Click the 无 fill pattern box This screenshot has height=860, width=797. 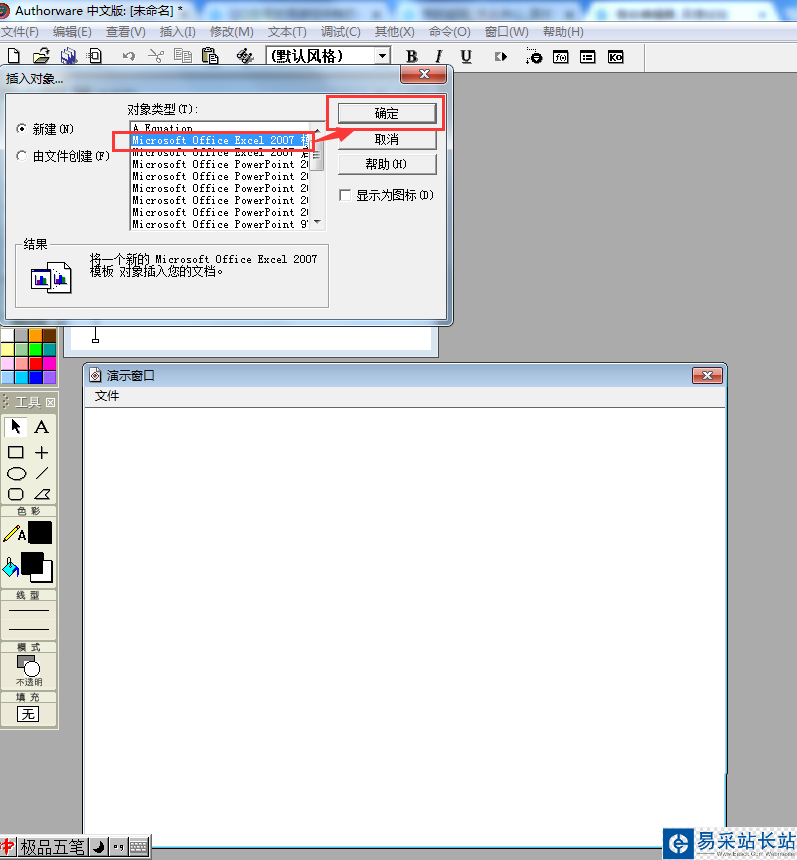pos(28,714)
